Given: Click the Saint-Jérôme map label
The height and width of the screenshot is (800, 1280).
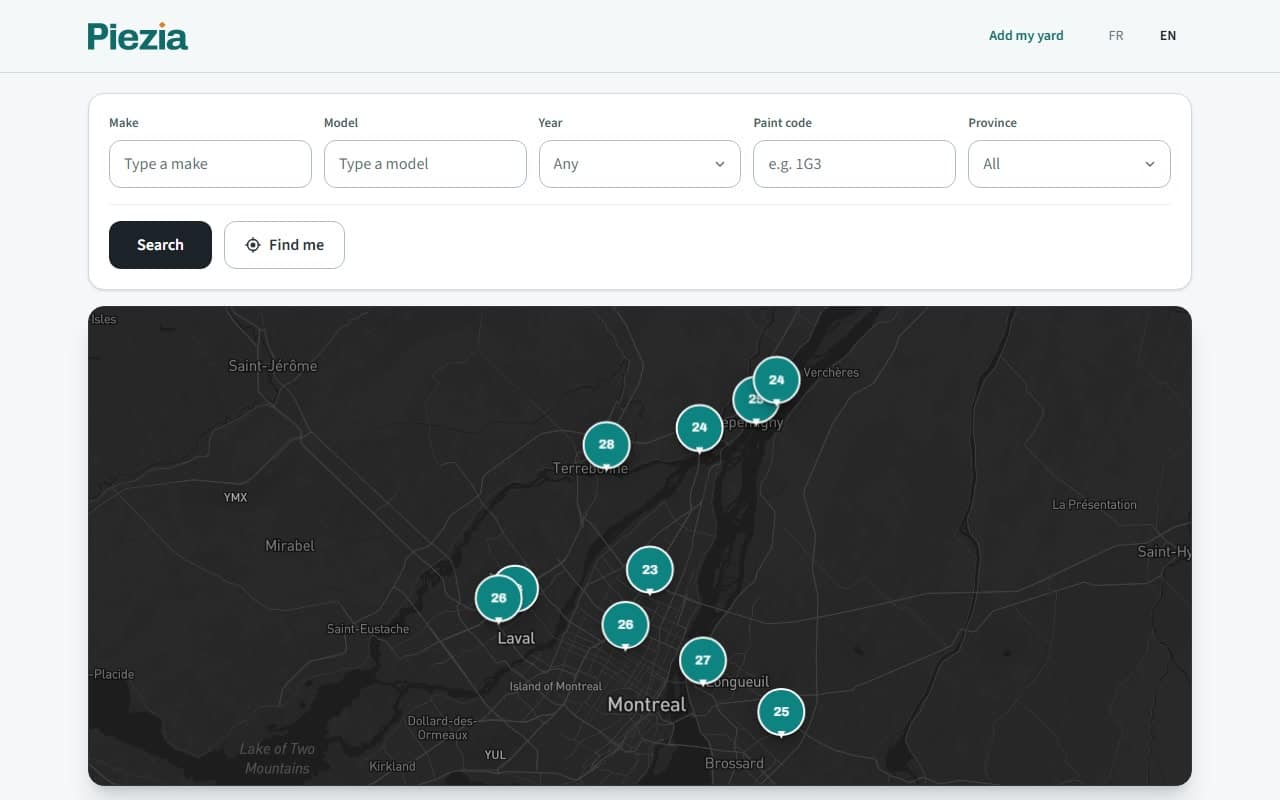Looking at the screenshot, I should tap(273, 366).
